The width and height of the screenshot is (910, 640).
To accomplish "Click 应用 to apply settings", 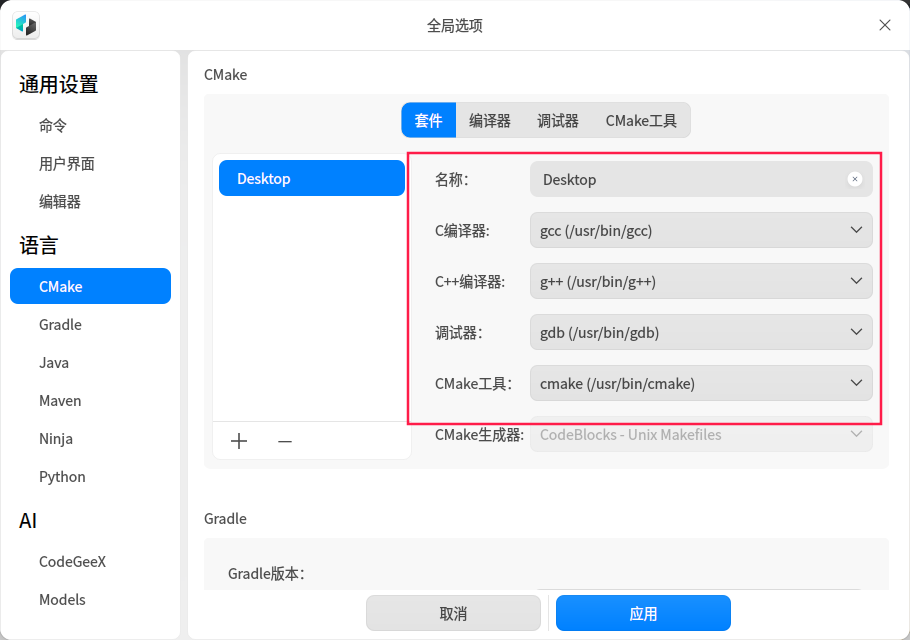I will [x=643, y=613].
